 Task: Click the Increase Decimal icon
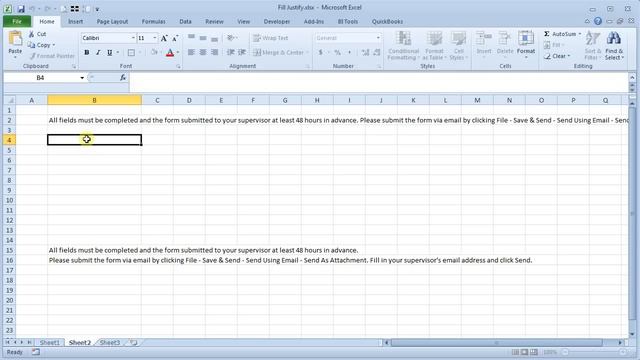coord(365,52)
